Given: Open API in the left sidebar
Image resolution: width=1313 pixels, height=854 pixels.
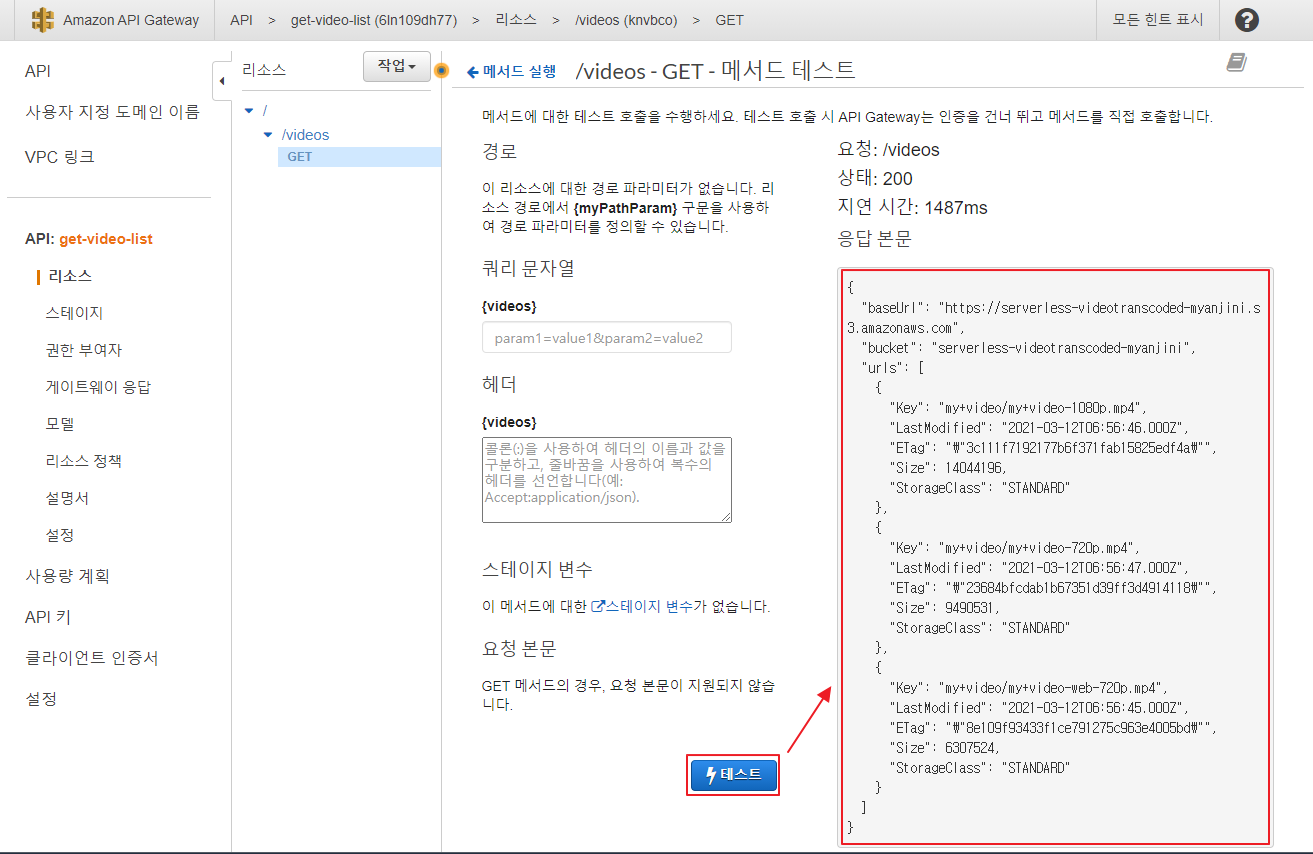Looking at the screenshot, I should pyautogui.click(x=38, y=71).
